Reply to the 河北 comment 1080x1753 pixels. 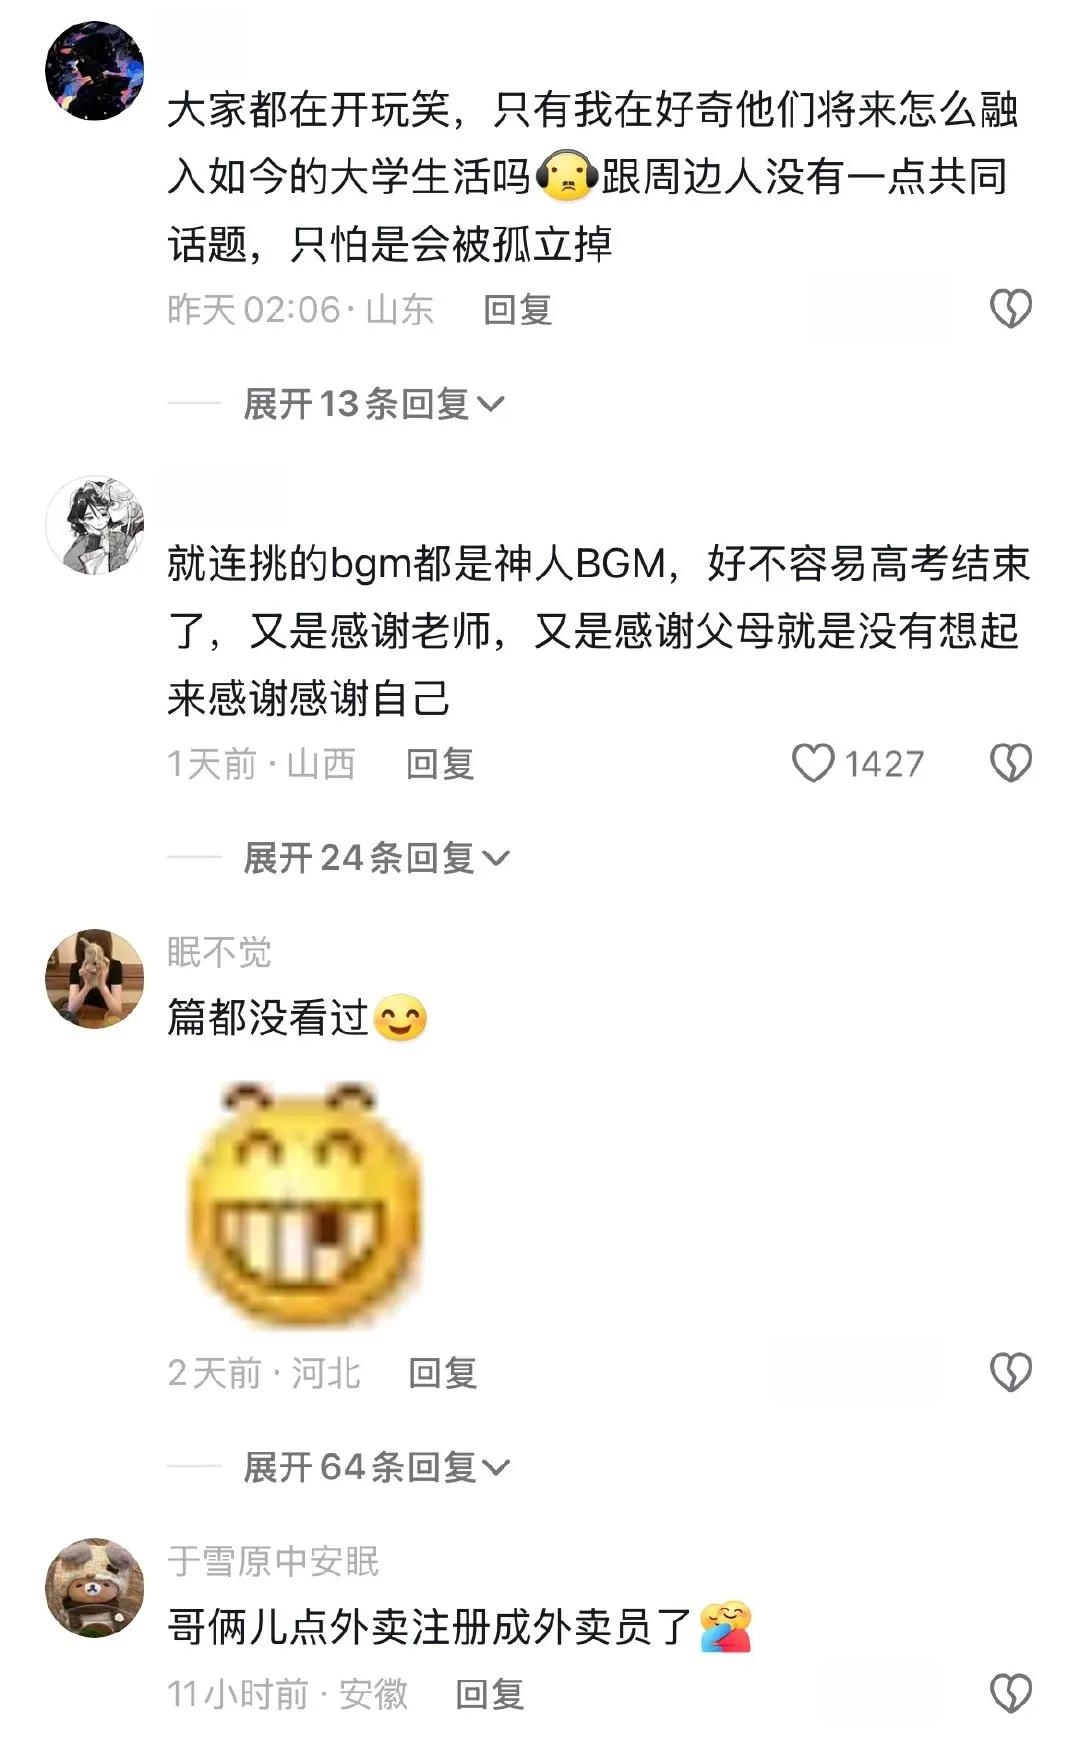(x=443, y=1373)
